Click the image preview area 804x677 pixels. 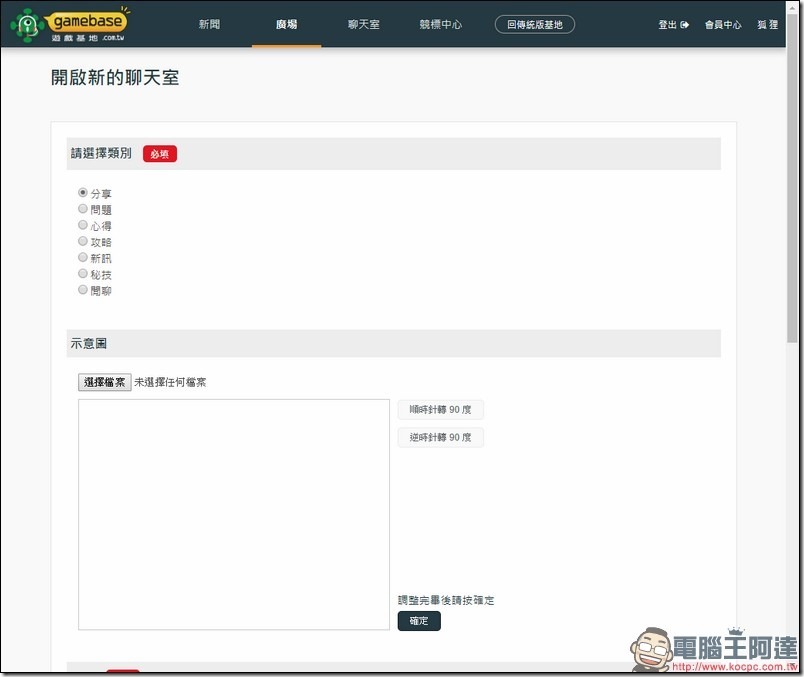(x=234, y=515)
